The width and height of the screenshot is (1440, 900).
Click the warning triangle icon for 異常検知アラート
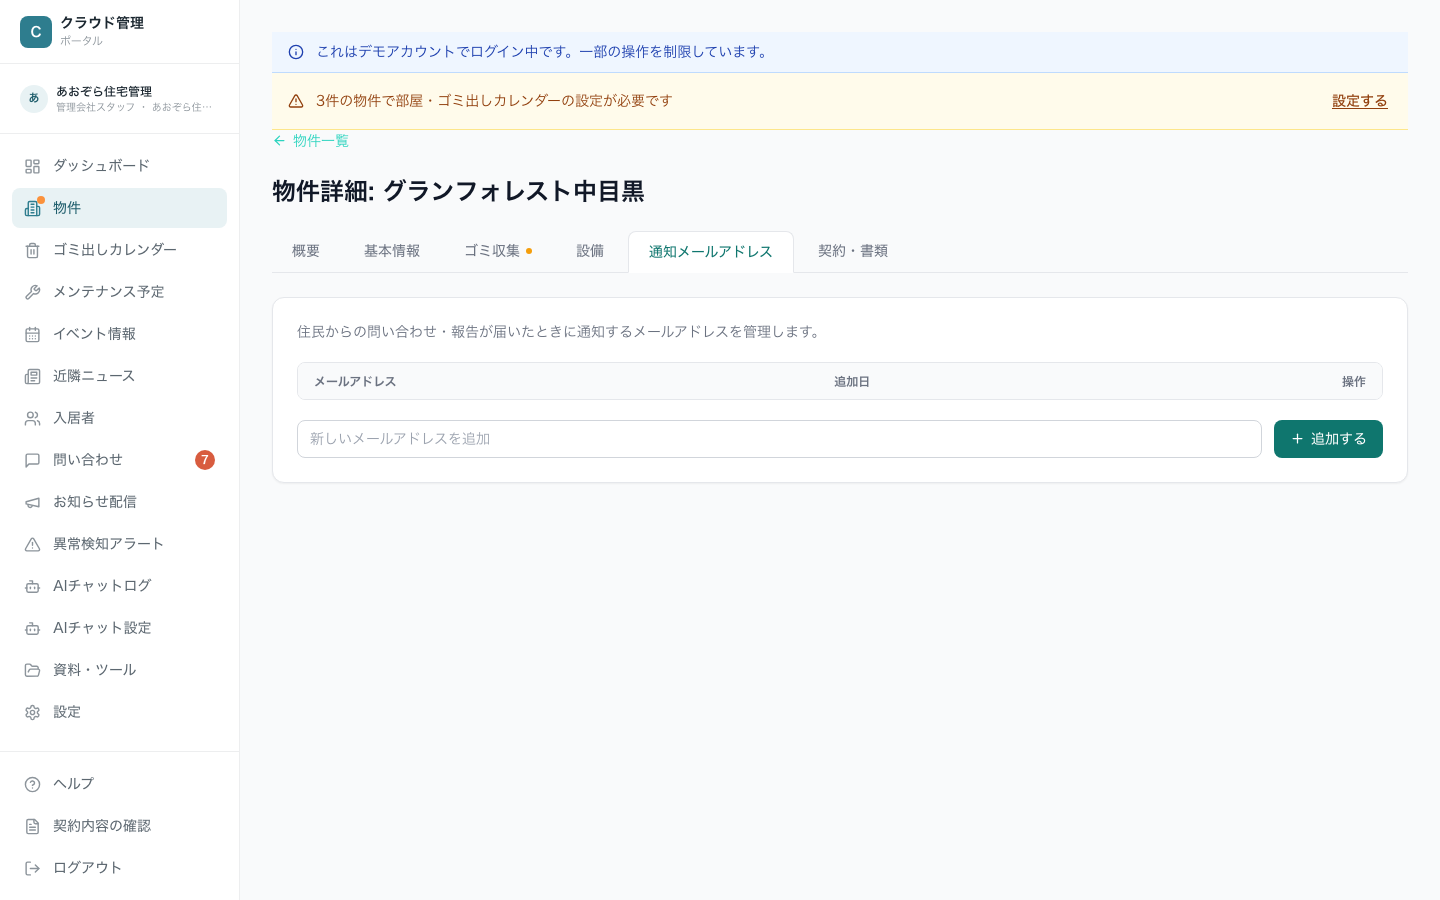[x=32, y=544]
